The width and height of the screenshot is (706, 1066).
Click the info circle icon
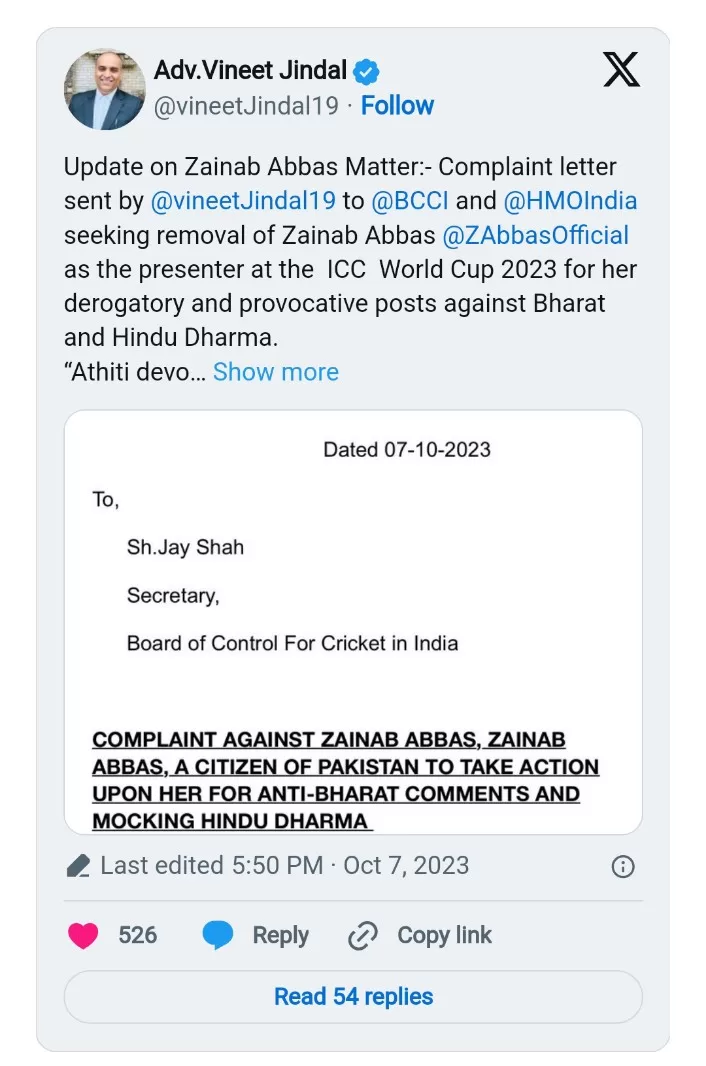[623, 866]
